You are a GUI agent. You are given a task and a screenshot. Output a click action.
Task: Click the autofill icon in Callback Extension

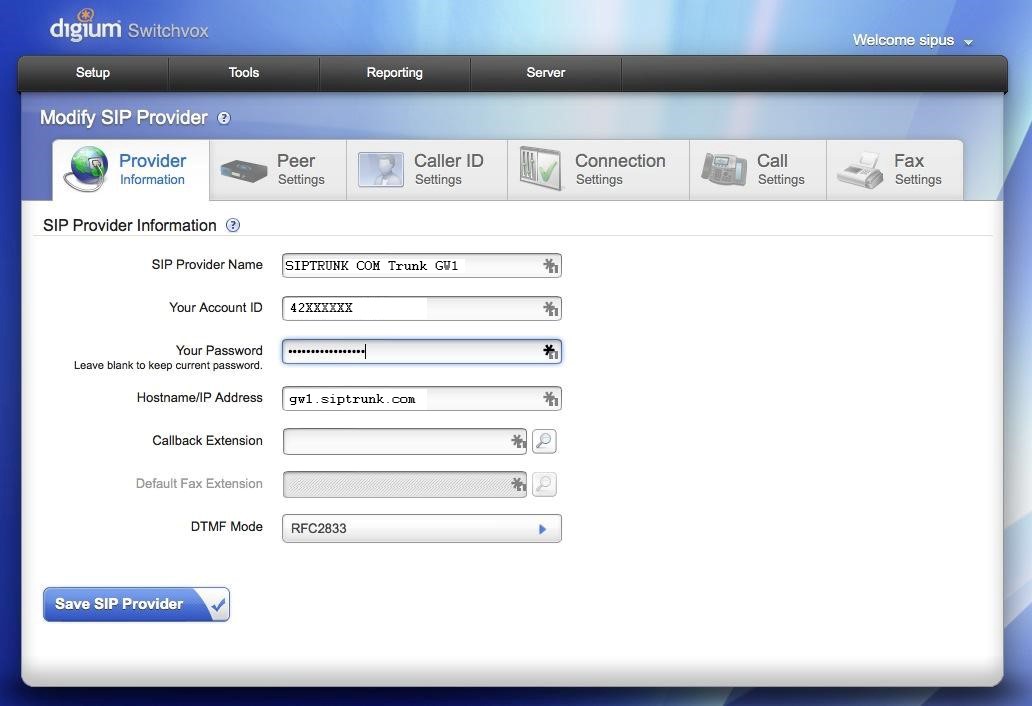pos(519,441)
